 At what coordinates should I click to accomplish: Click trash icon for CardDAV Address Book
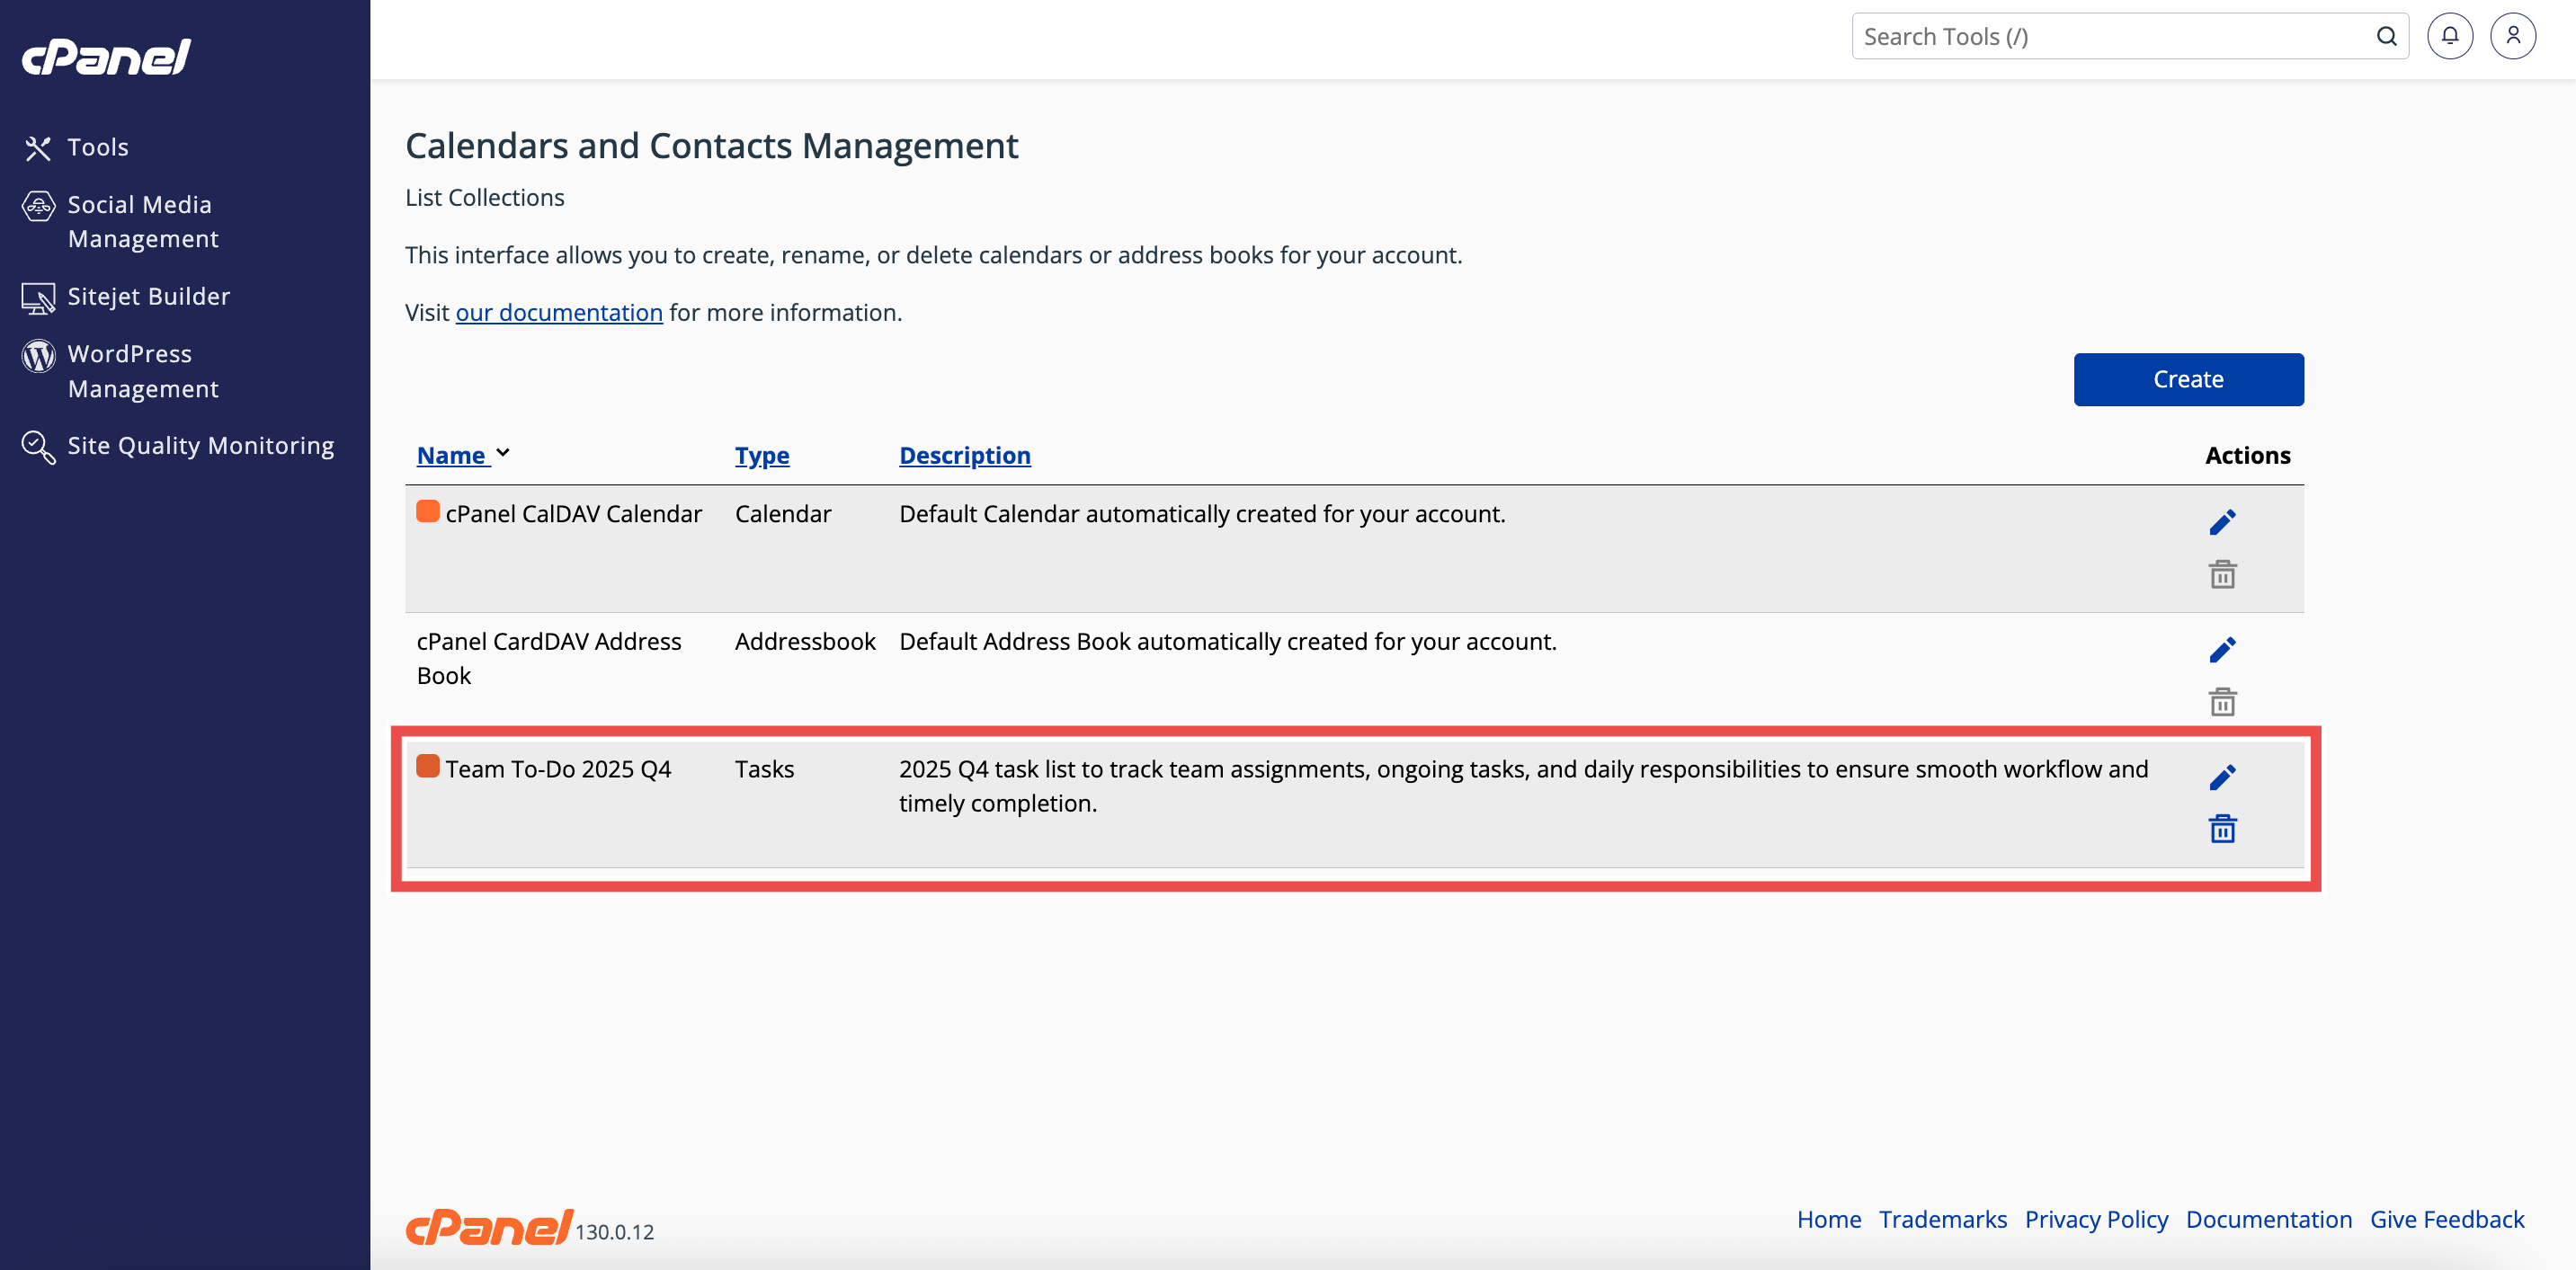point(2221,702)
